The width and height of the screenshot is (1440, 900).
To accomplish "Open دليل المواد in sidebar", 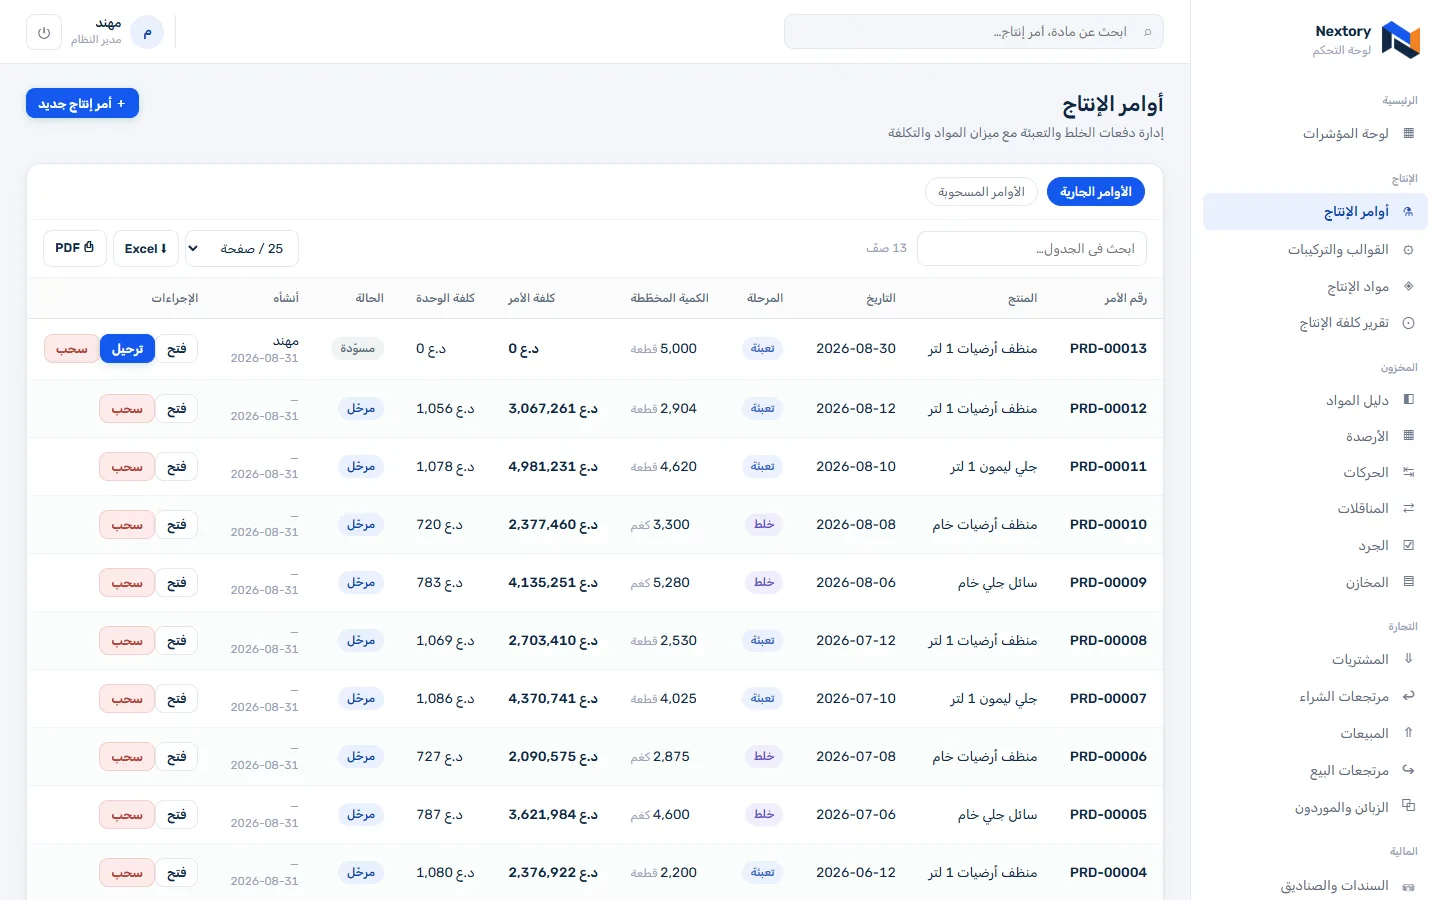I will click(x=1315, y=400).
